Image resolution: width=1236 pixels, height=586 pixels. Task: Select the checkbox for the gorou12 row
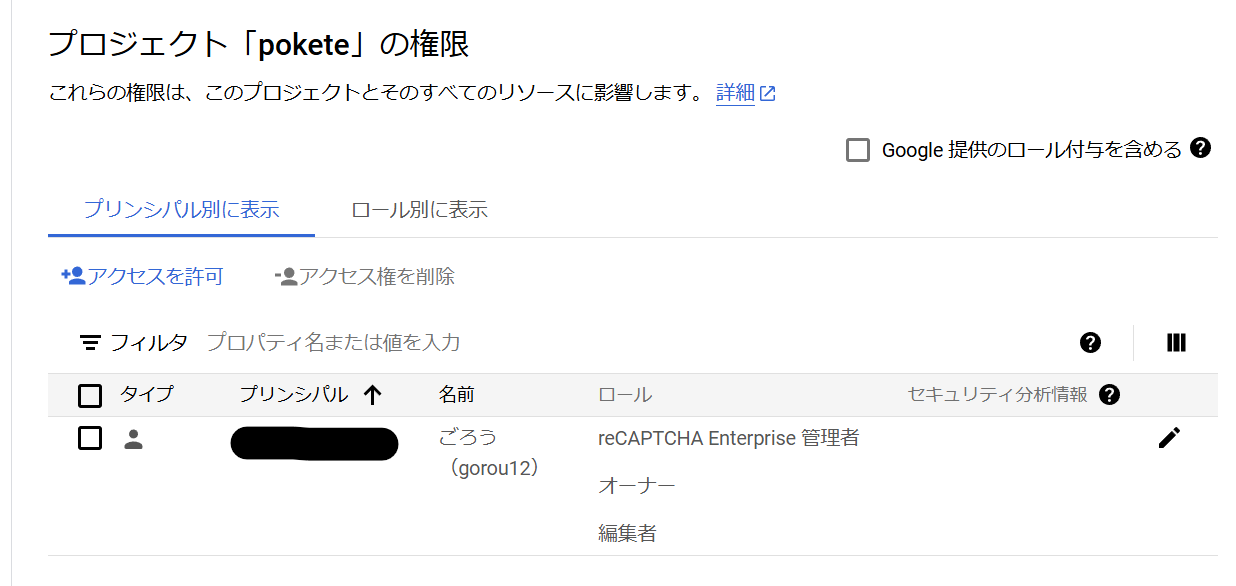click(90, 438)
